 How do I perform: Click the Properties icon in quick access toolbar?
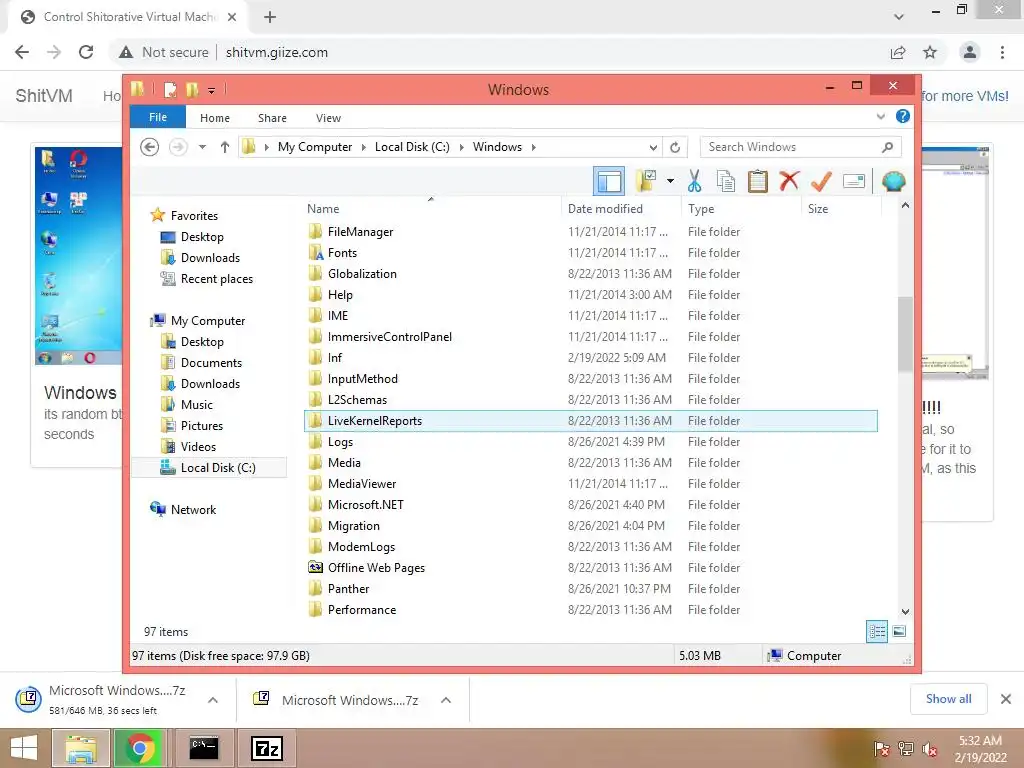170,89
